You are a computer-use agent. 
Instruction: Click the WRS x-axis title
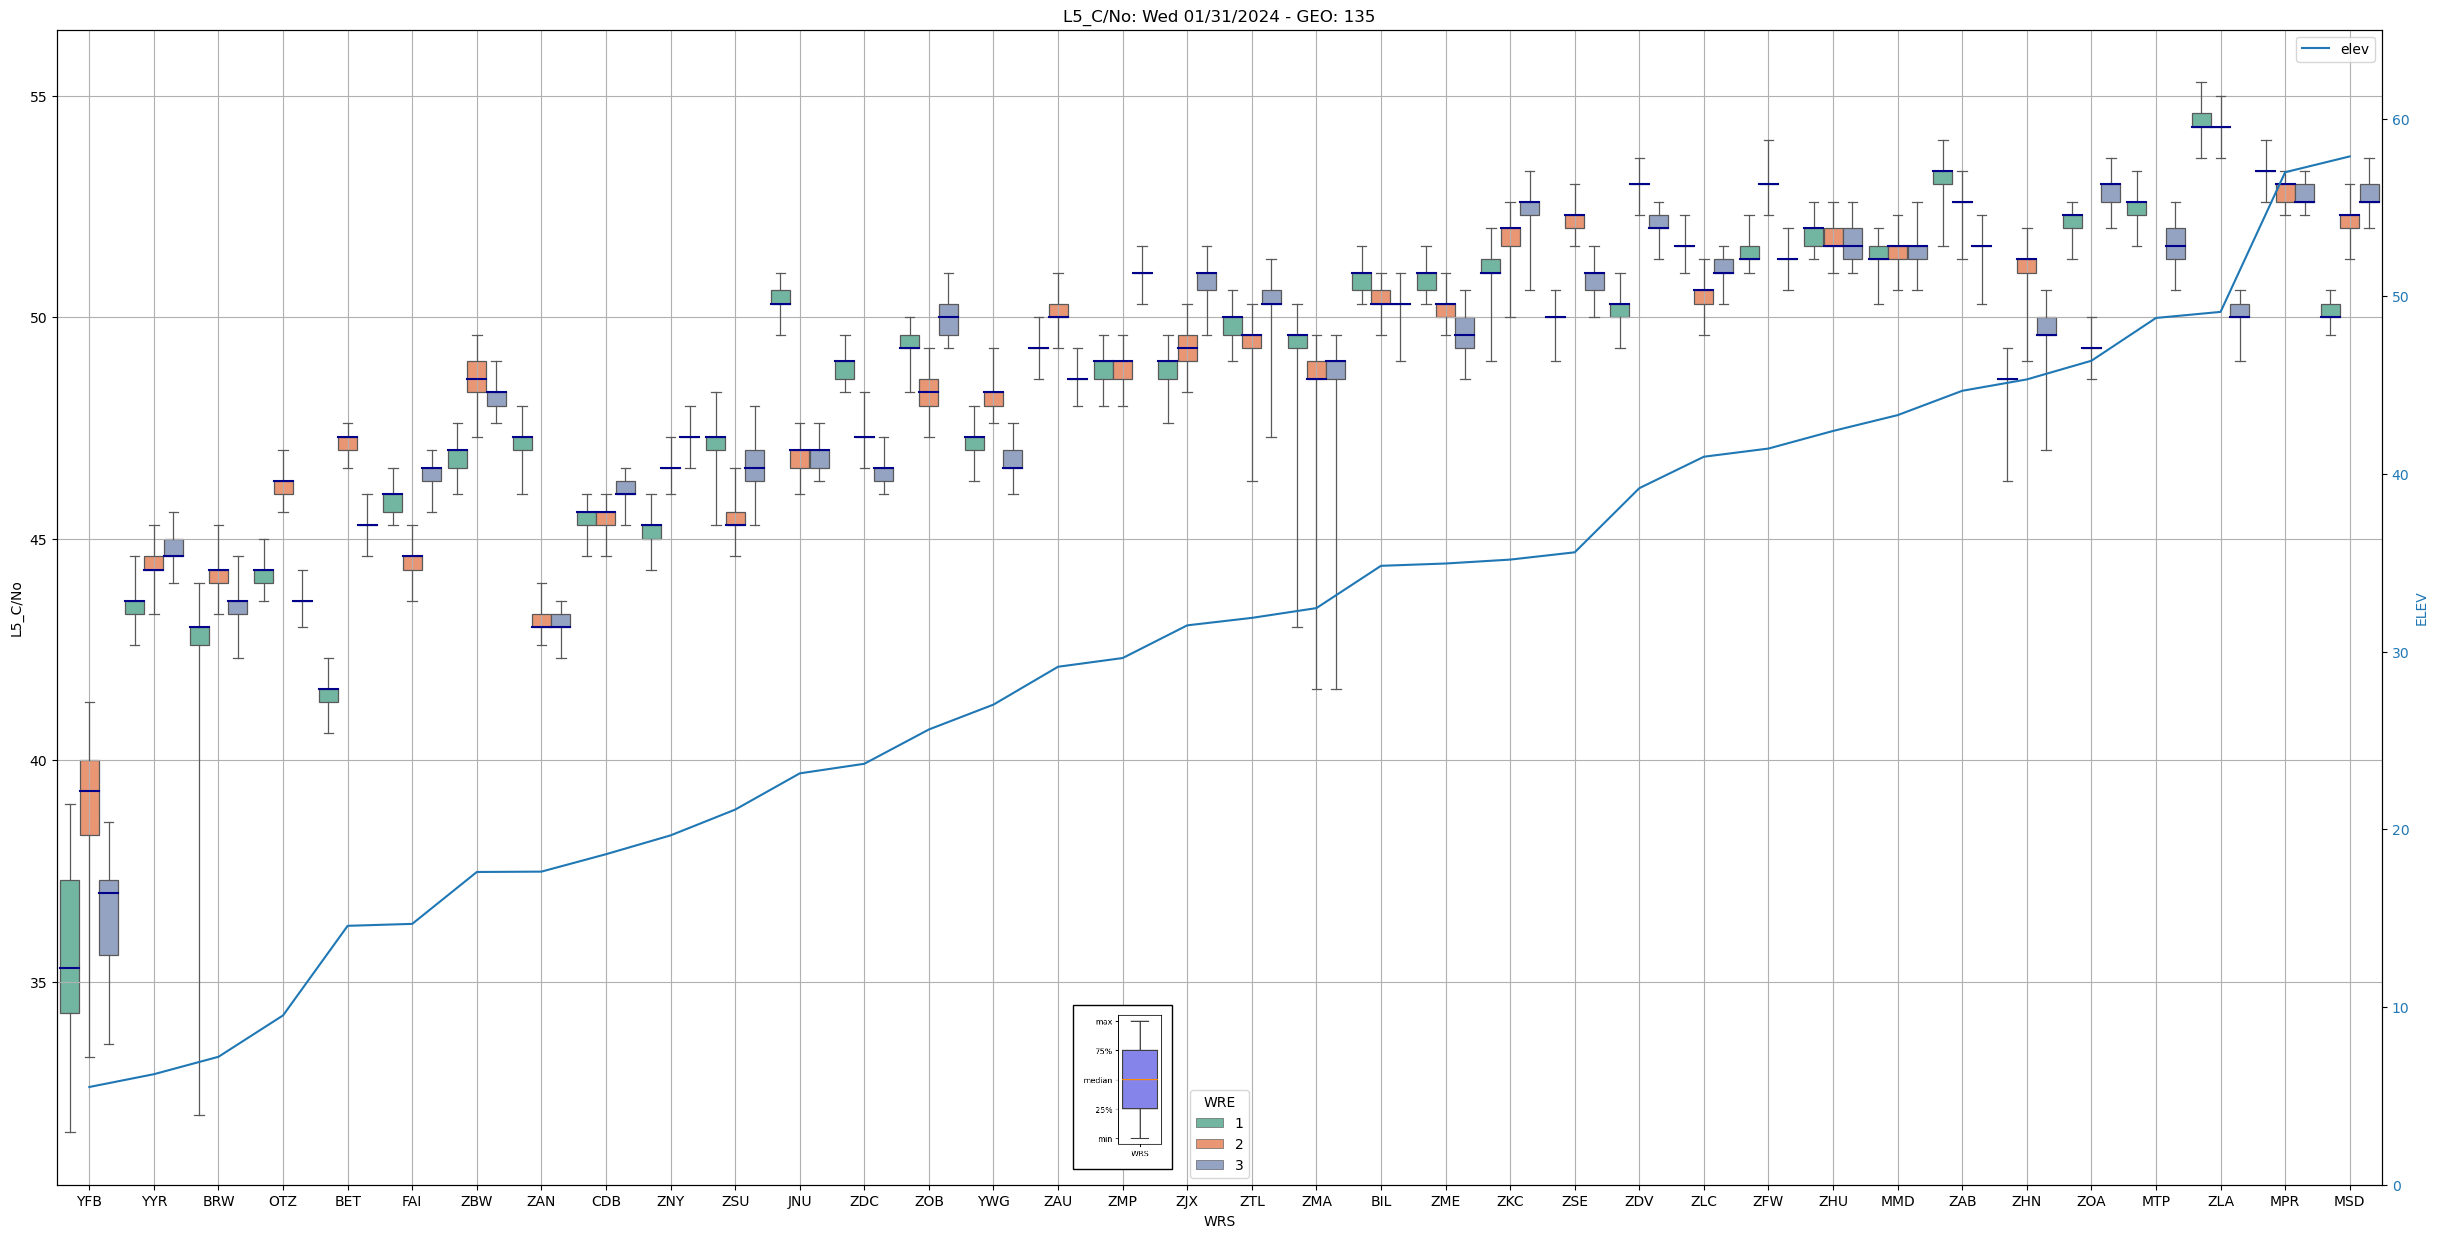point(1218,1221)
